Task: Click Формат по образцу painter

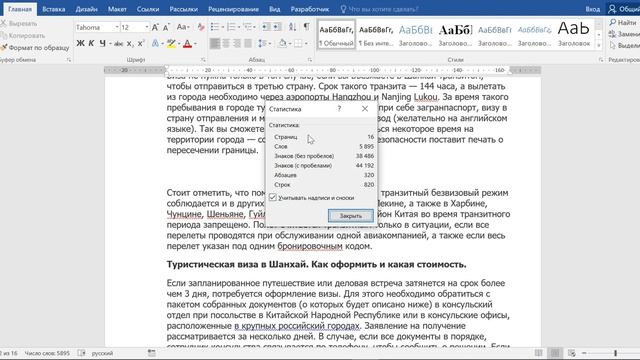Action: [x=35, y=48]
